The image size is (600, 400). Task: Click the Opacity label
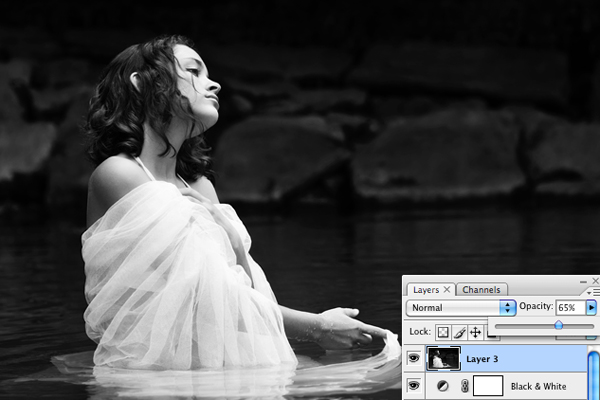[536, 306]
